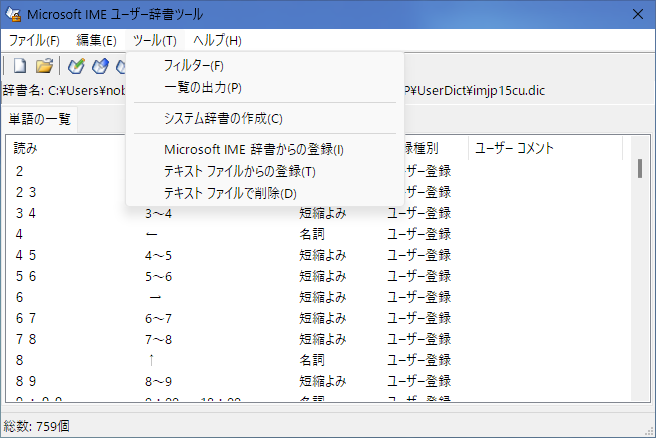Screen dimensions: 656x438
Task: Select the row with reading 7 8
Action: [x=319, y=339]
